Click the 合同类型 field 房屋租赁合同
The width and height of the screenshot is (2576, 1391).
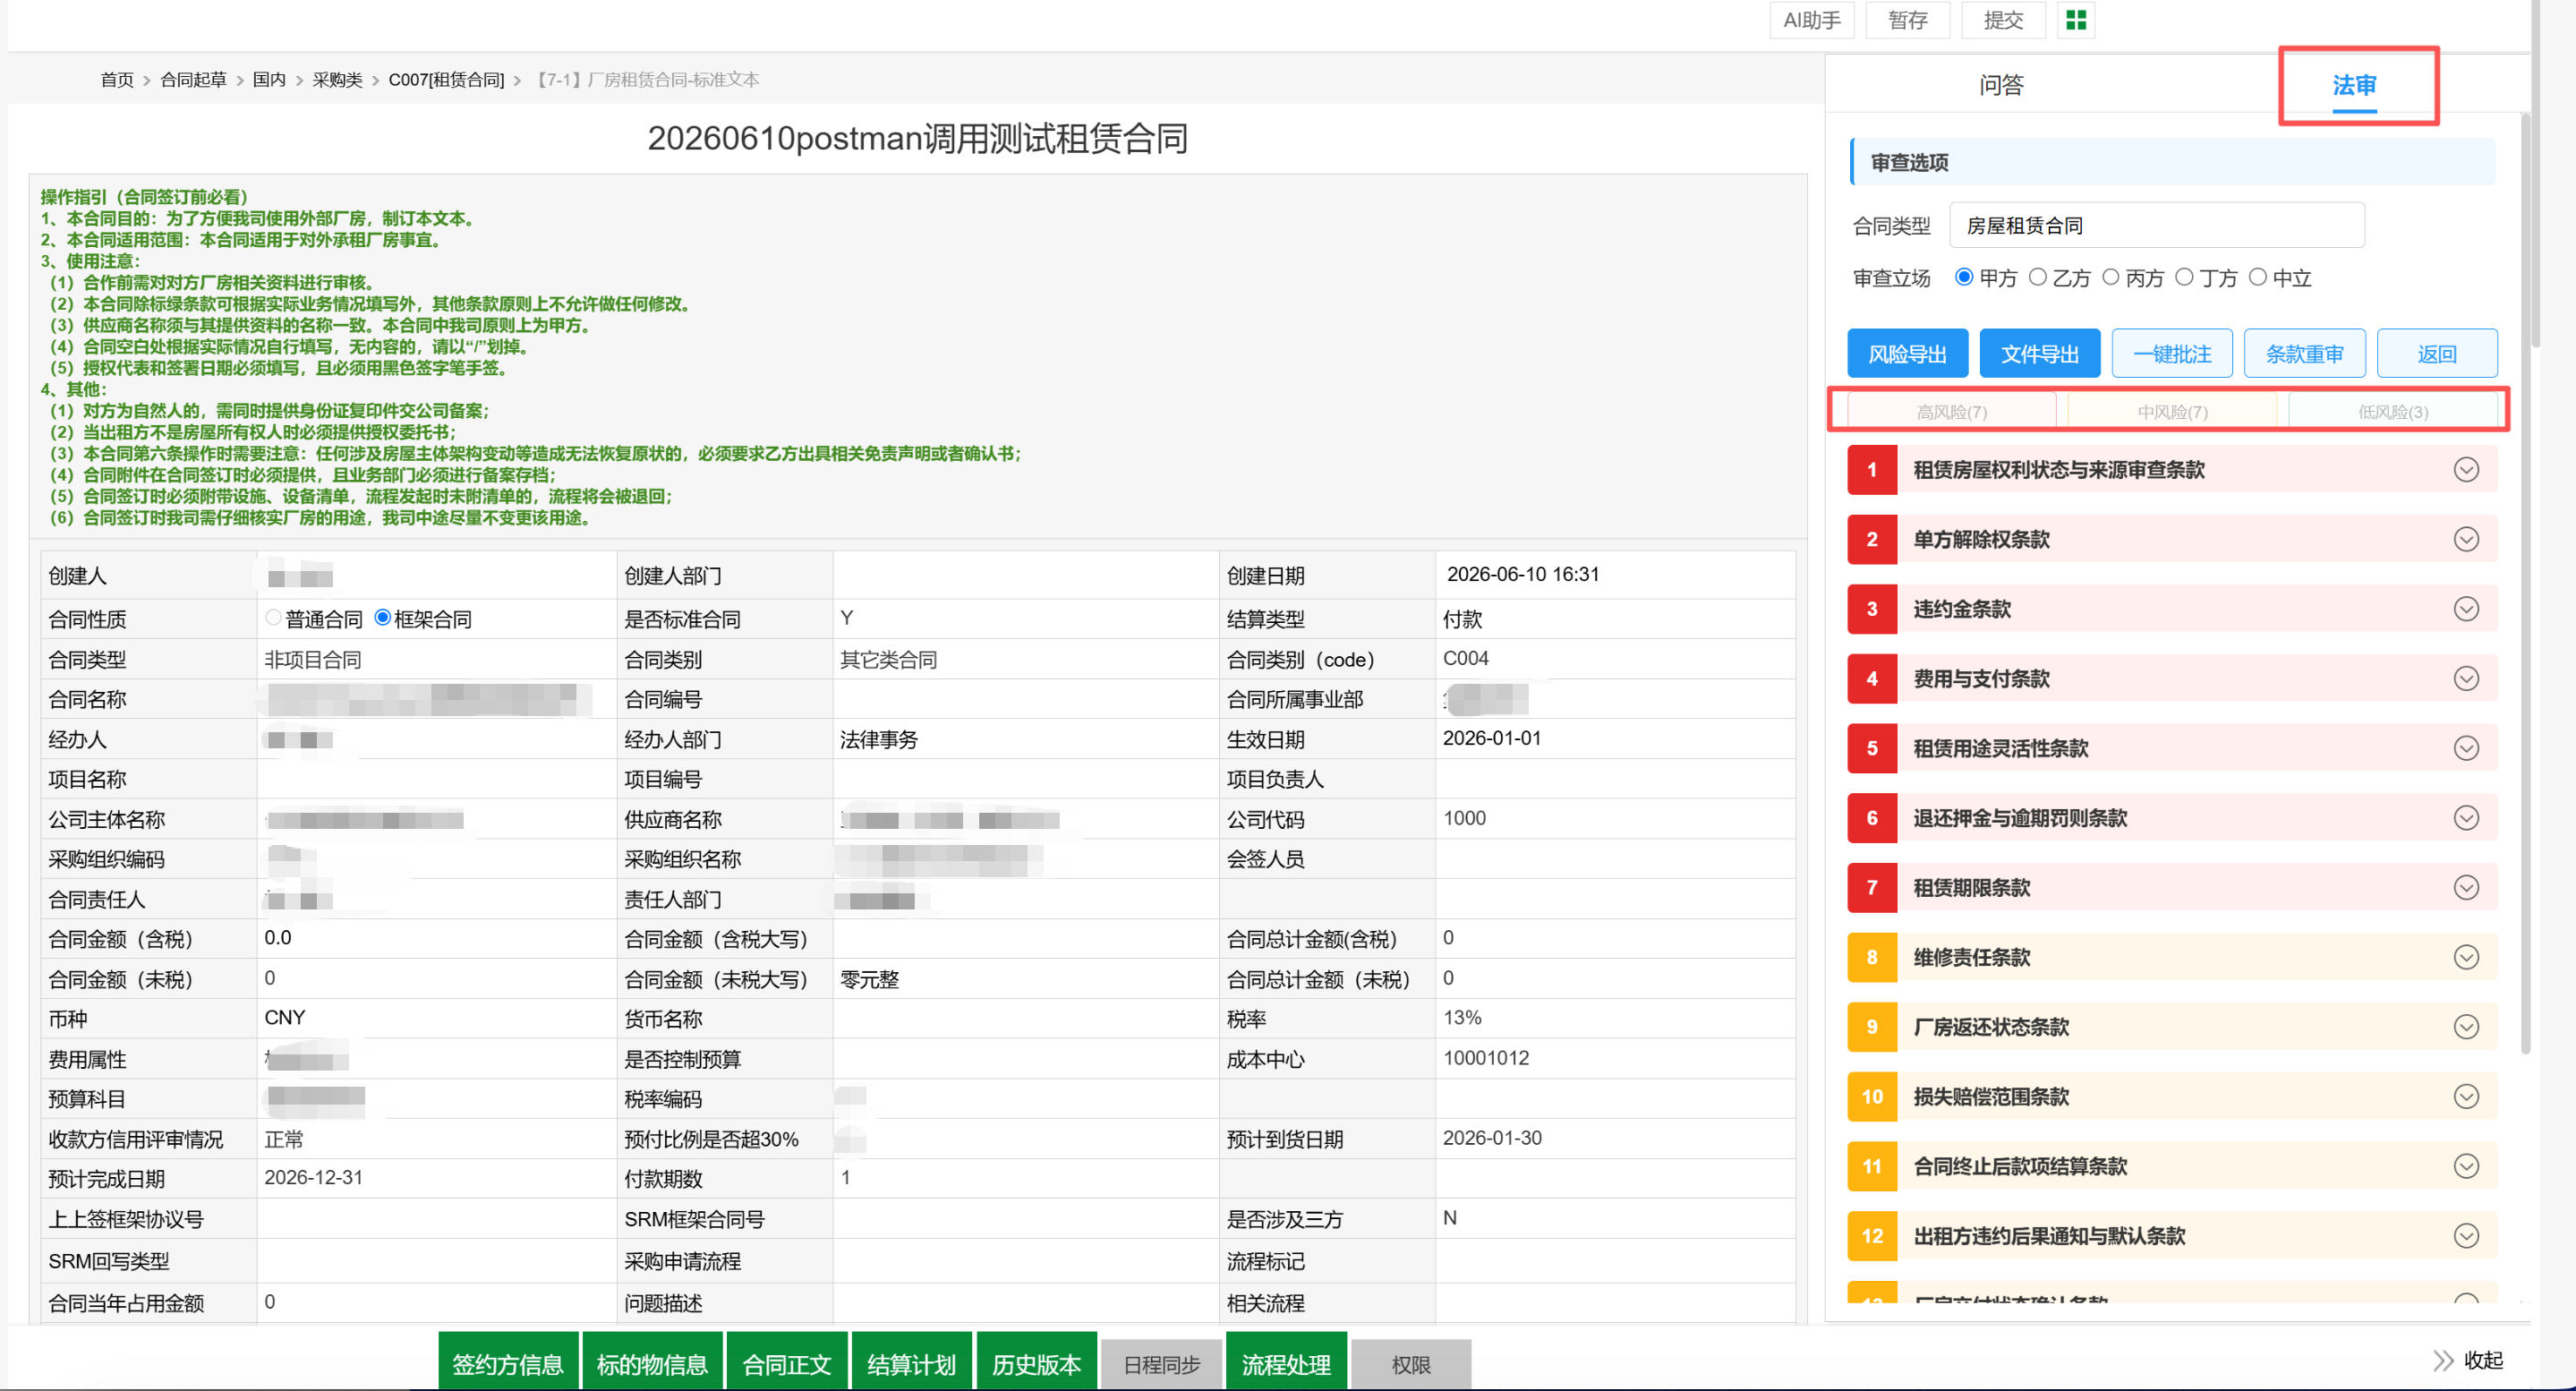[x=2157, y=226]
